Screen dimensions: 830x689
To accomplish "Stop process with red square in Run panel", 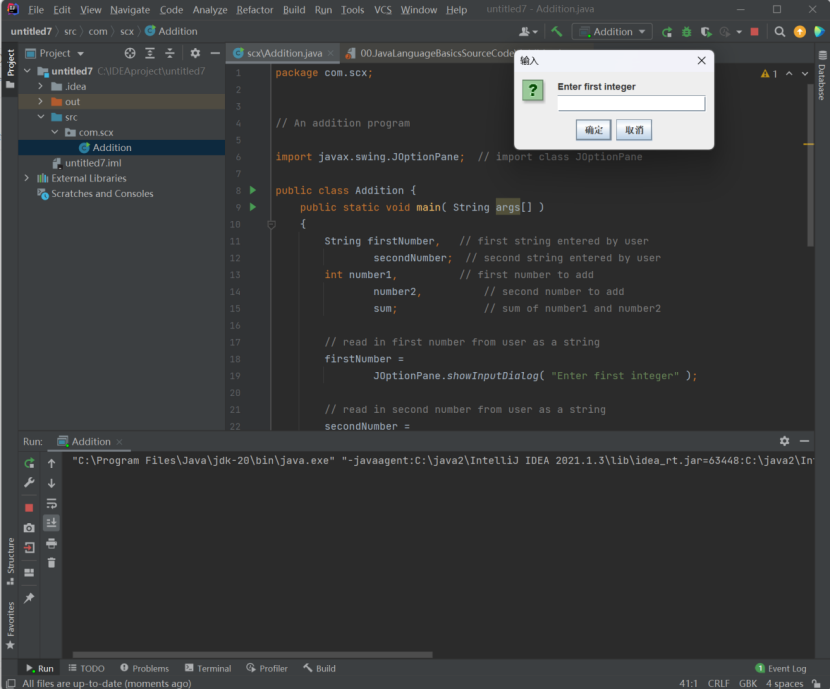I will (29, 507).
